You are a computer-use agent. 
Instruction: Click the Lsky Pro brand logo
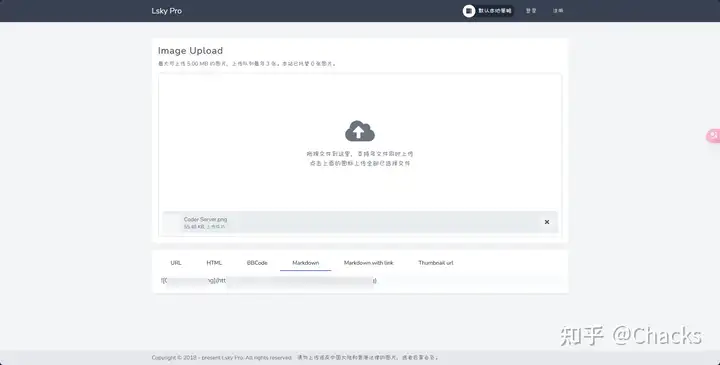[167, 11]
